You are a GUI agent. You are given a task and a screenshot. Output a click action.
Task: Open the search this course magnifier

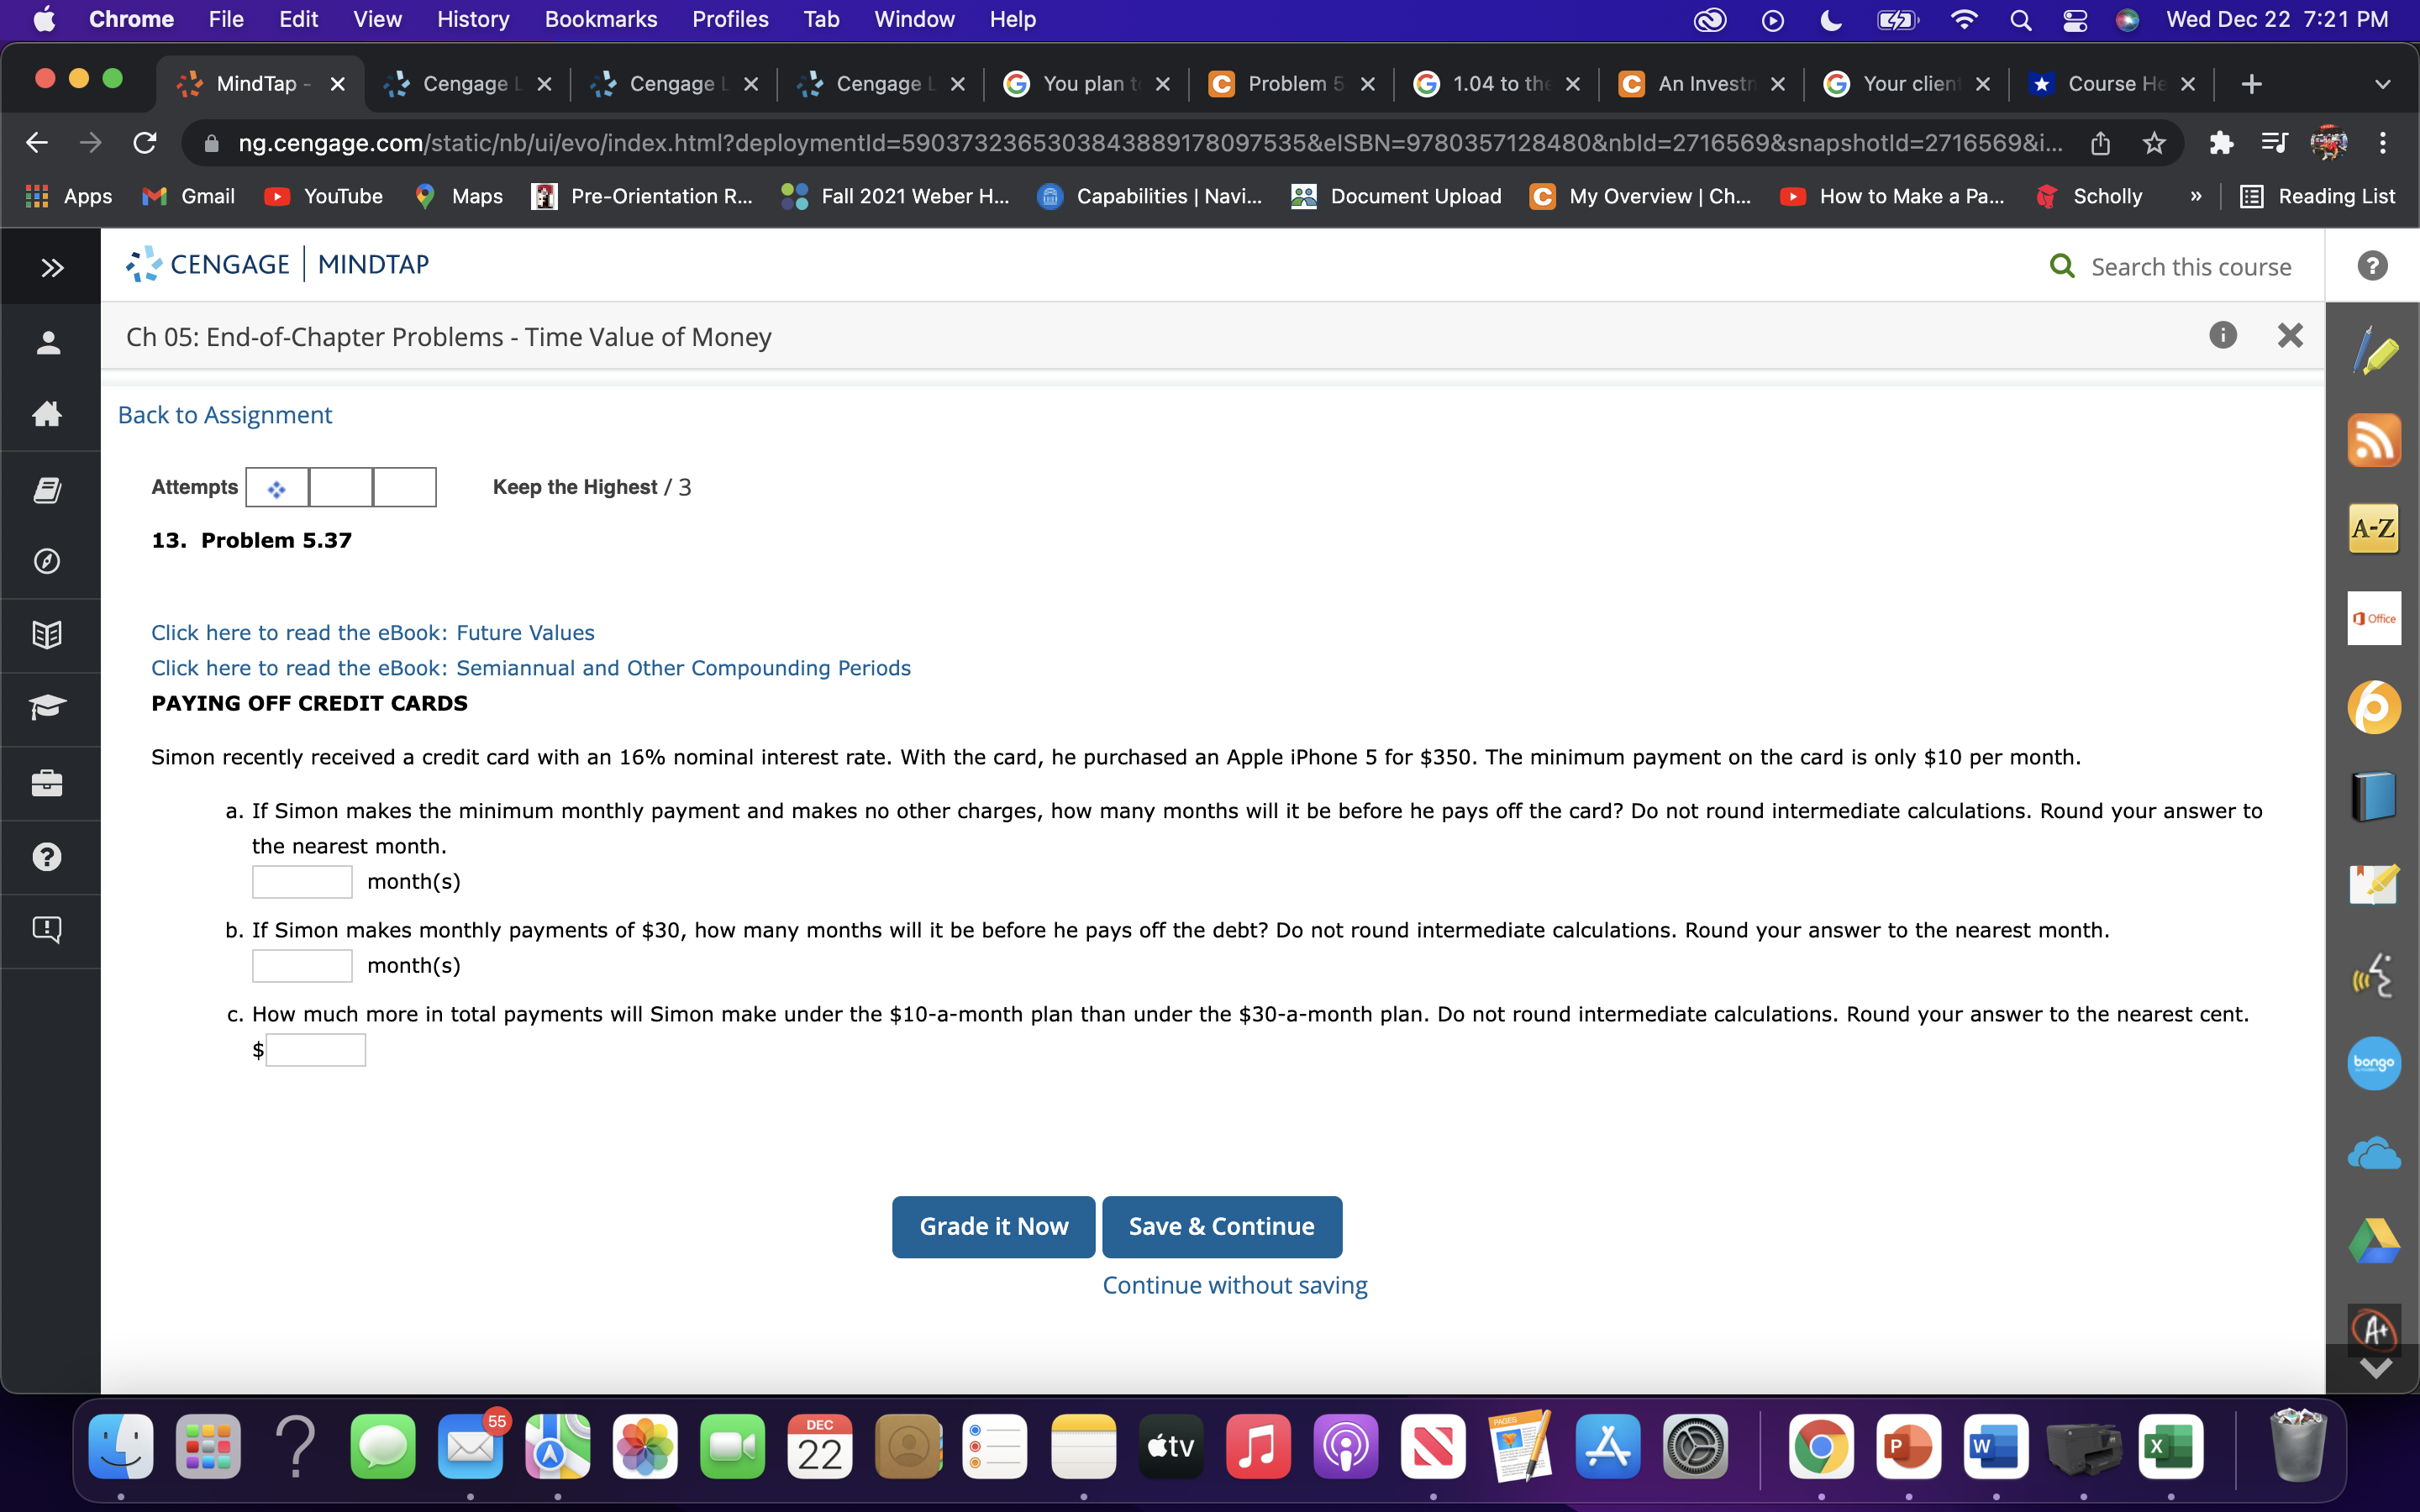pos(2062,266)
